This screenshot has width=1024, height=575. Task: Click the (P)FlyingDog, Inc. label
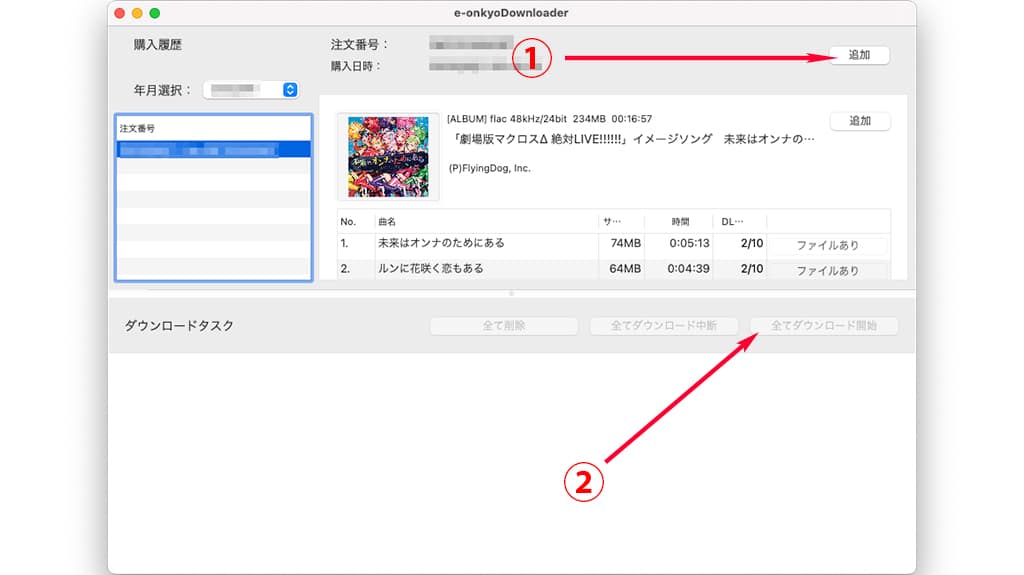(x=490, y=168)
